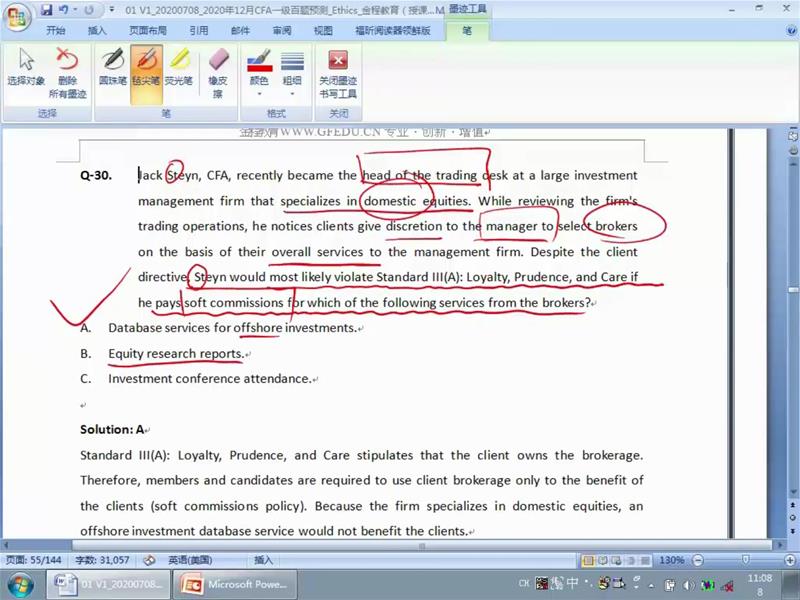Click the next page browse button

pos(793,531)
